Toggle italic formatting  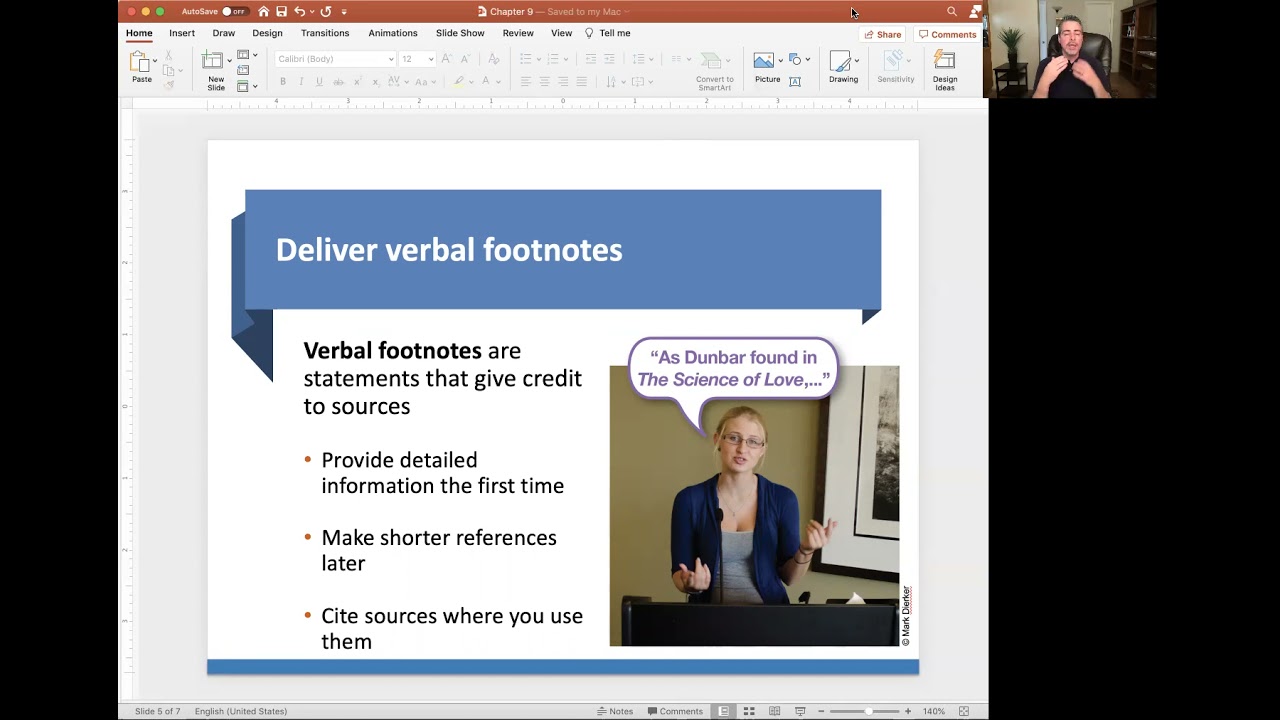click(x=301, y=82)
